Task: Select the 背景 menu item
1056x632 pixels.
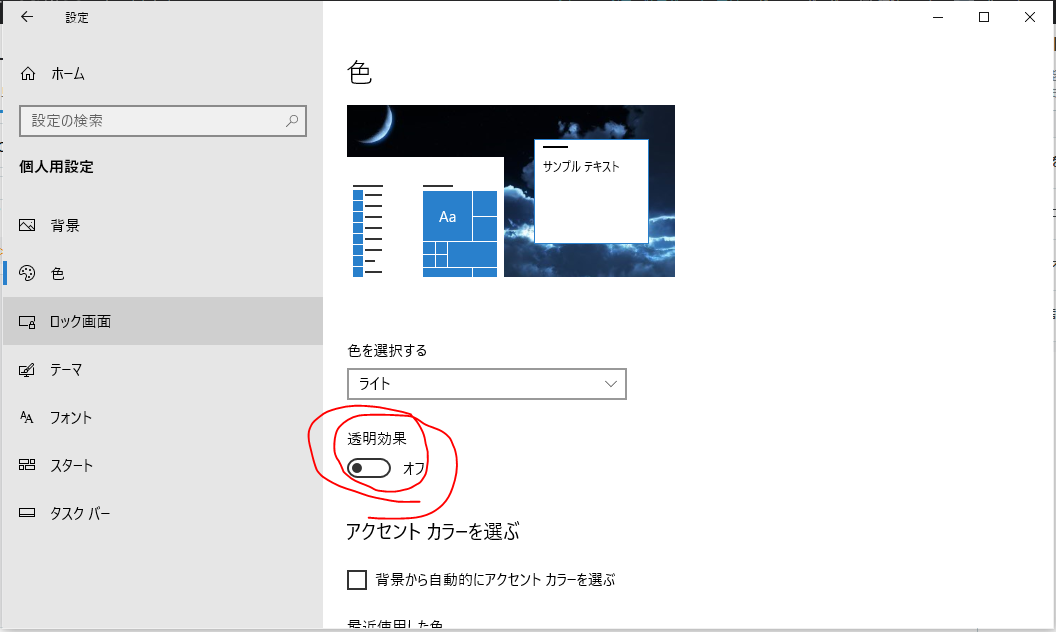Action: coord(163,225)
